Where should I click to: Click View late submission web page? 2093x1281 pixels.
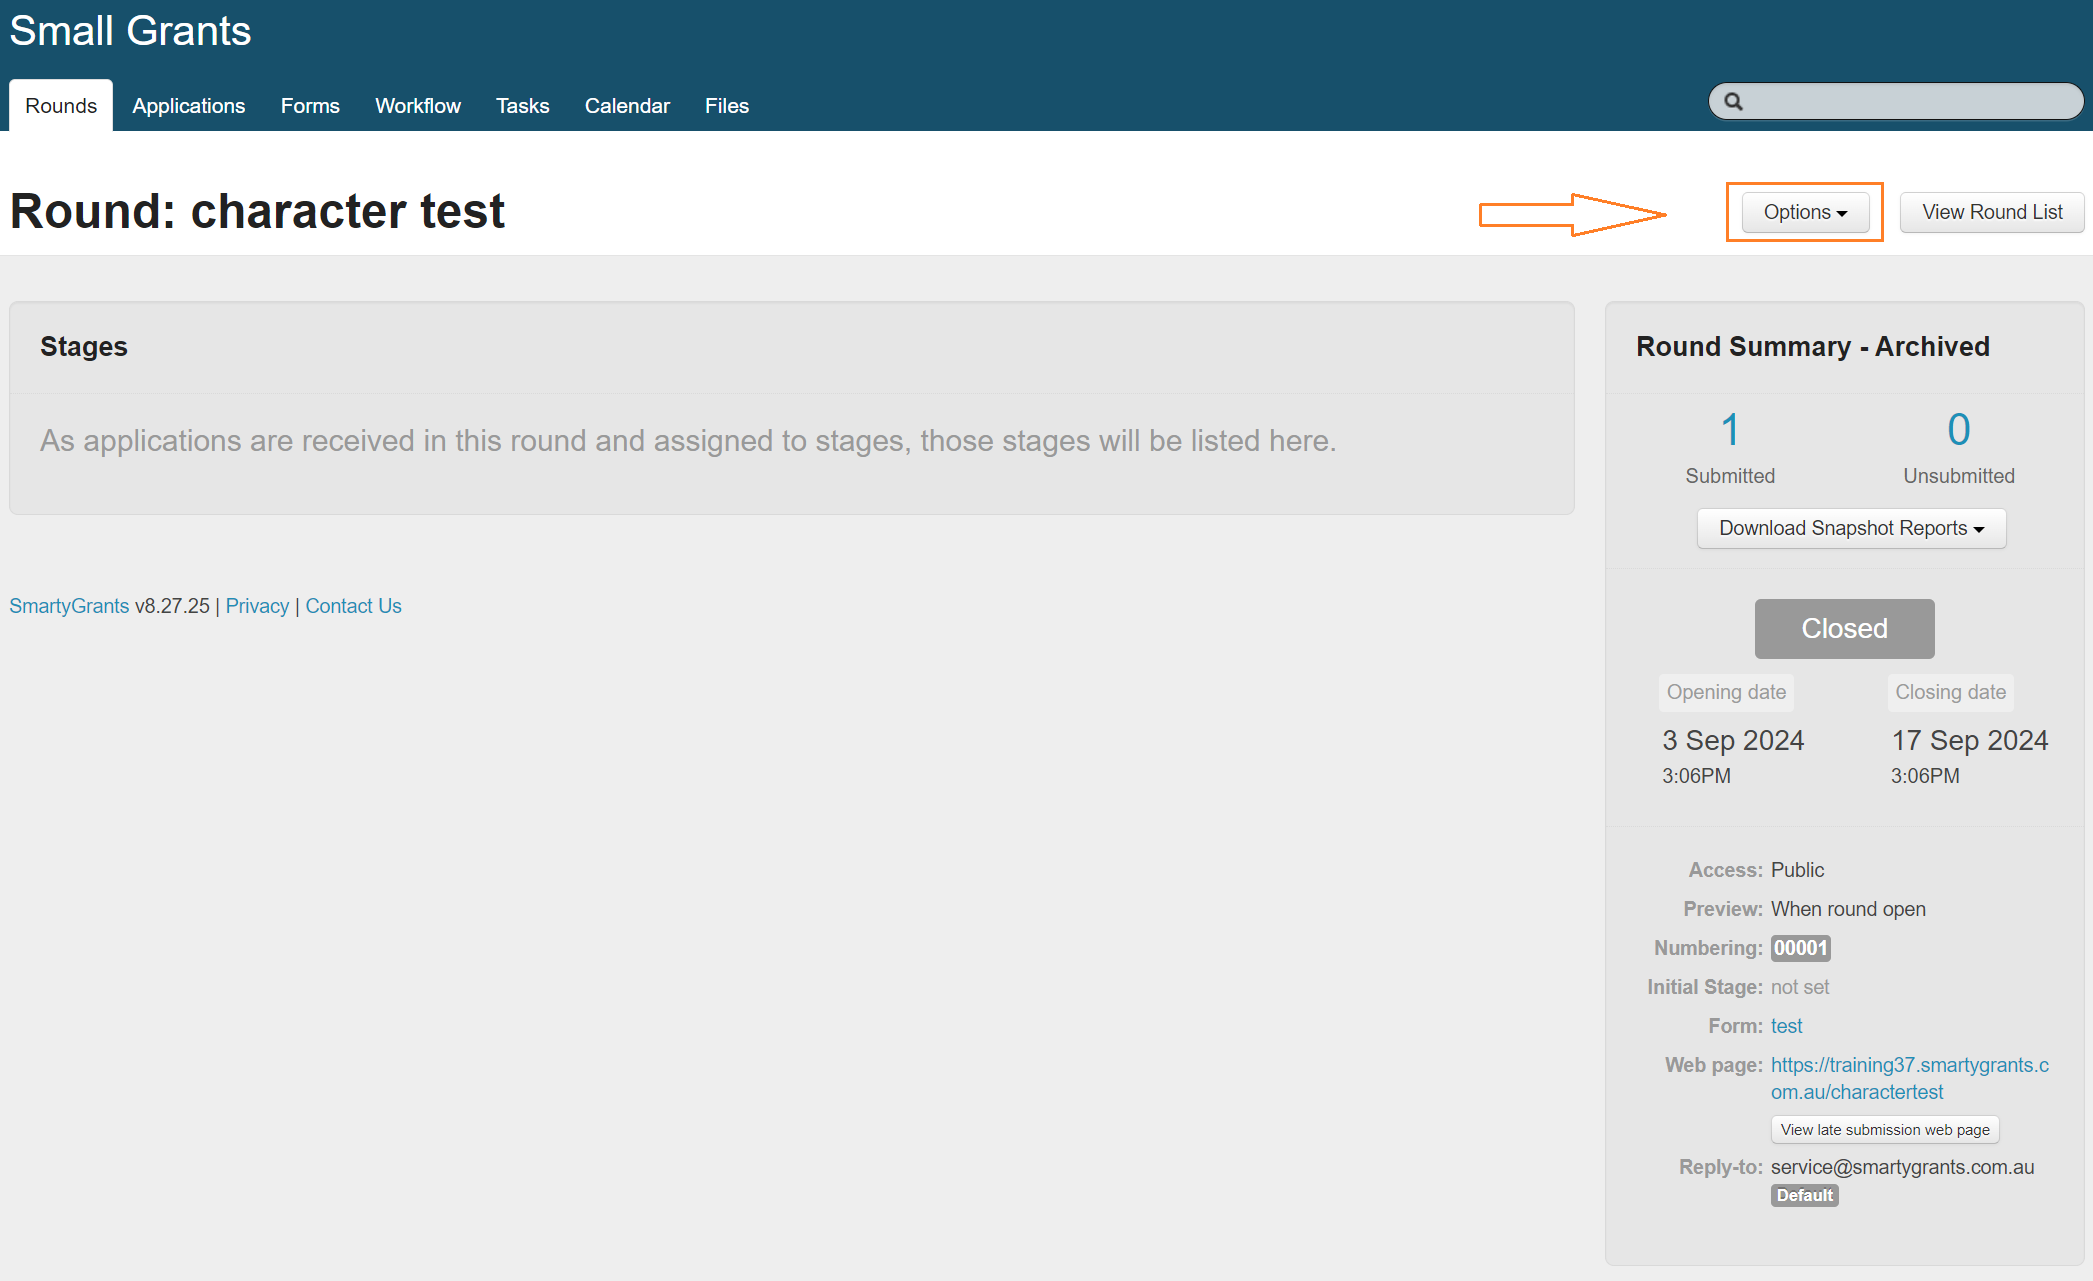coord(1884,1130)
